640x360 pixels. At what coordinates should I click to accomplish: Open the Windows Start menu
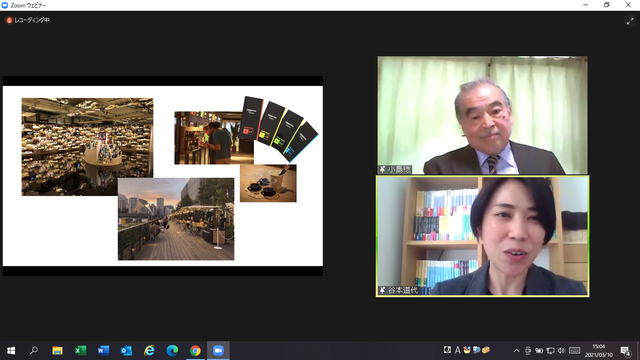click(11, 351)
